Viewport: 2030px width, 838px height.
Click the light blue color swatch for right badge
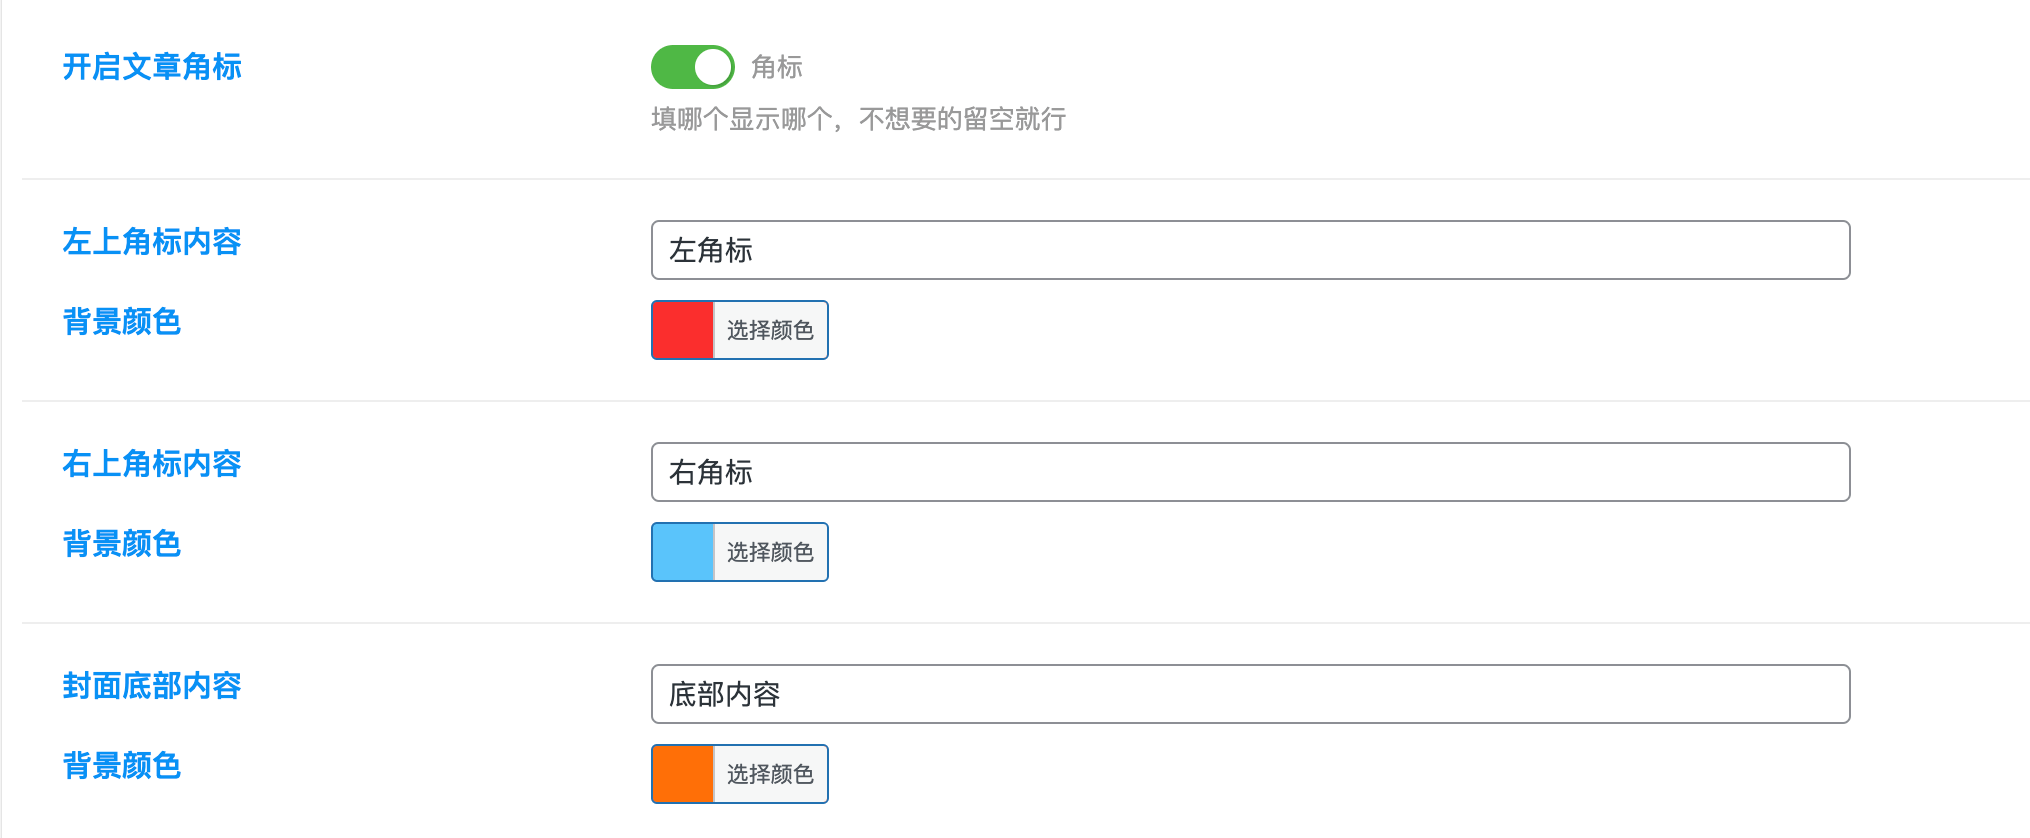(682, 552)
